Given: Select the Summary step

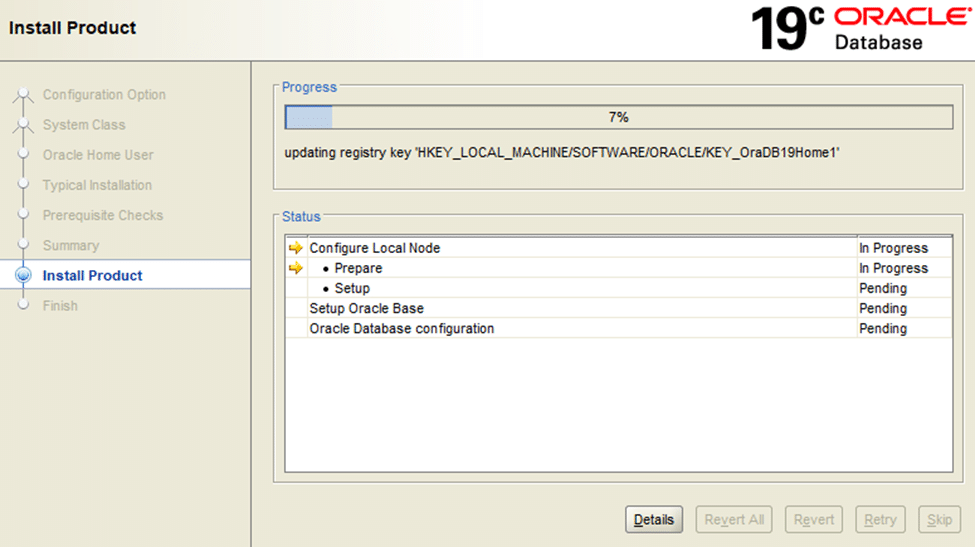Looking at the screenshot, I should pos(70,246).
